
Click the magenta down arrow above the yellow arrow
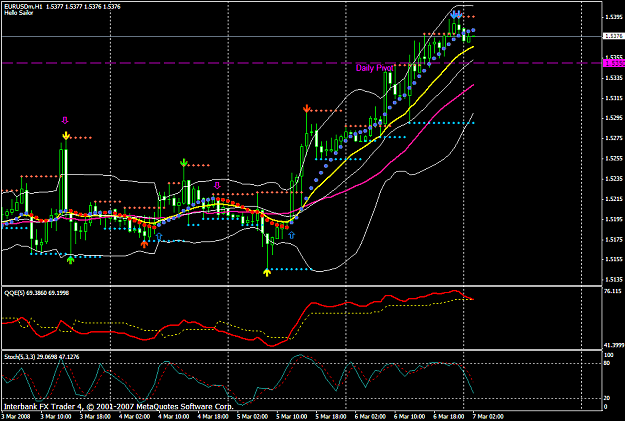click(x=65, y=120)
